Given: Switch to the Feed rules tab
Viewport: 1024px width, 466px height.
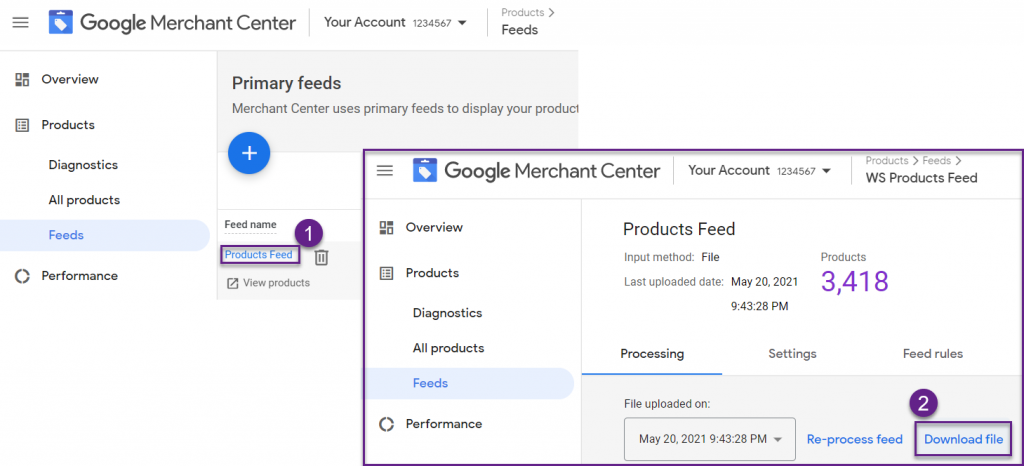Looking at the screenshot, I should pos(933,354).
